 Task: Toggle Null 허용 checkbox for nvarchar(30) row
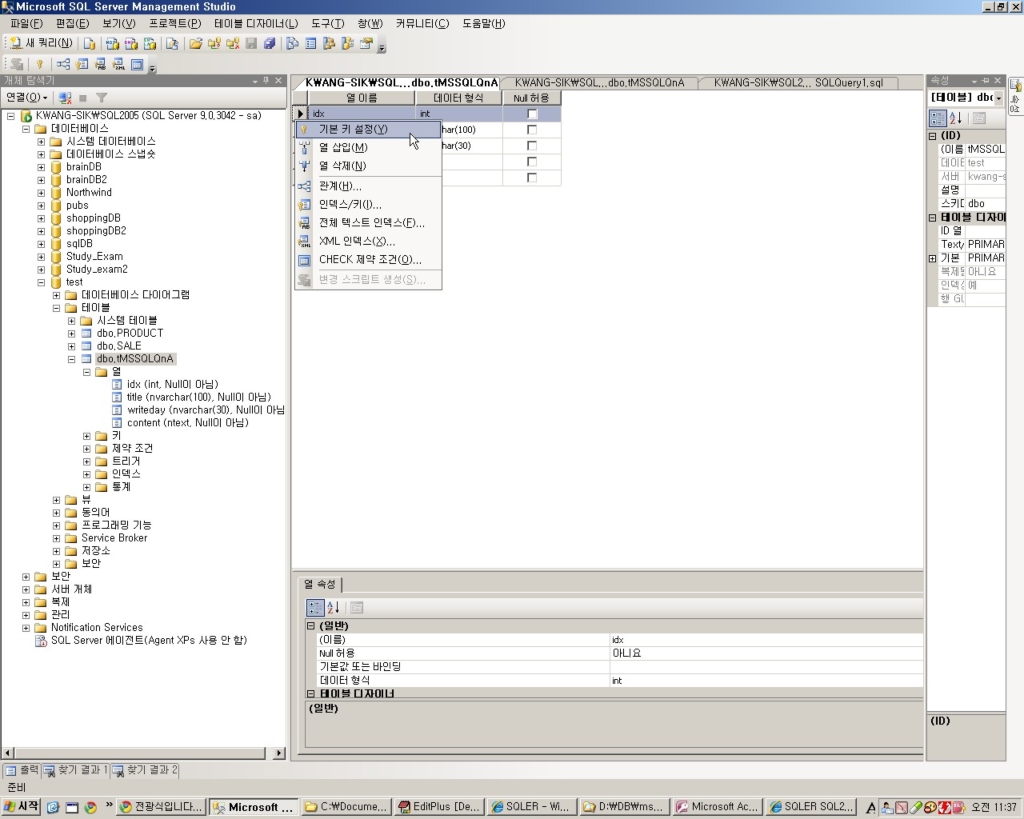tap(532, 146)
